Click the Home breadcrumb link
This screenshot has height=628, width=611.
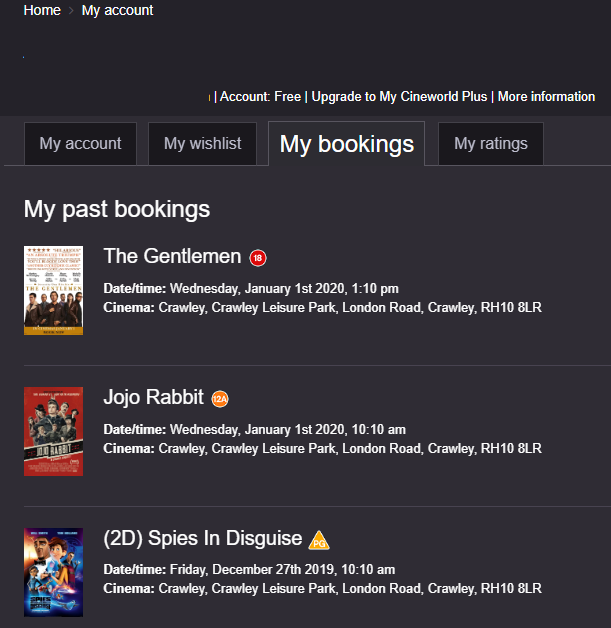pyautogui.click(x=42, y=10)
